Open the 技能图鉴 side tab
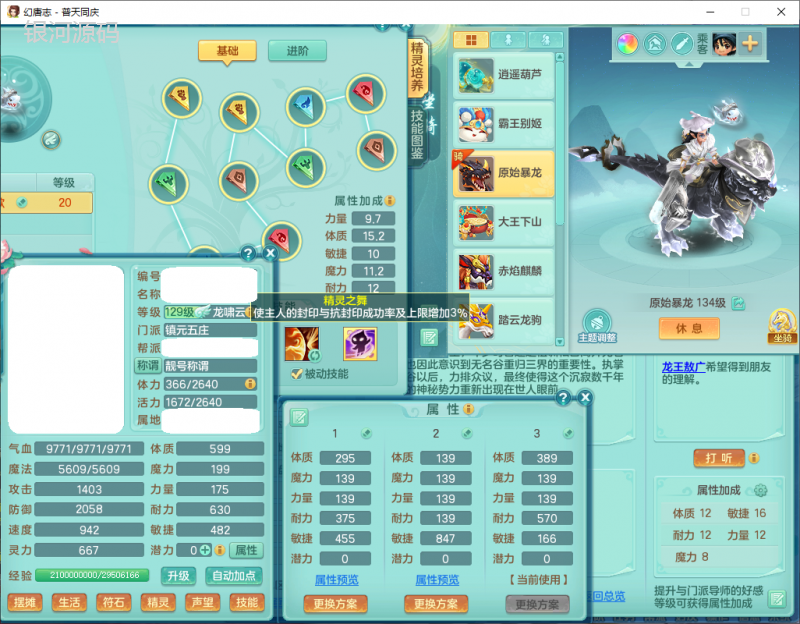This screenshot has width=800, height=624. coord(417,134)
